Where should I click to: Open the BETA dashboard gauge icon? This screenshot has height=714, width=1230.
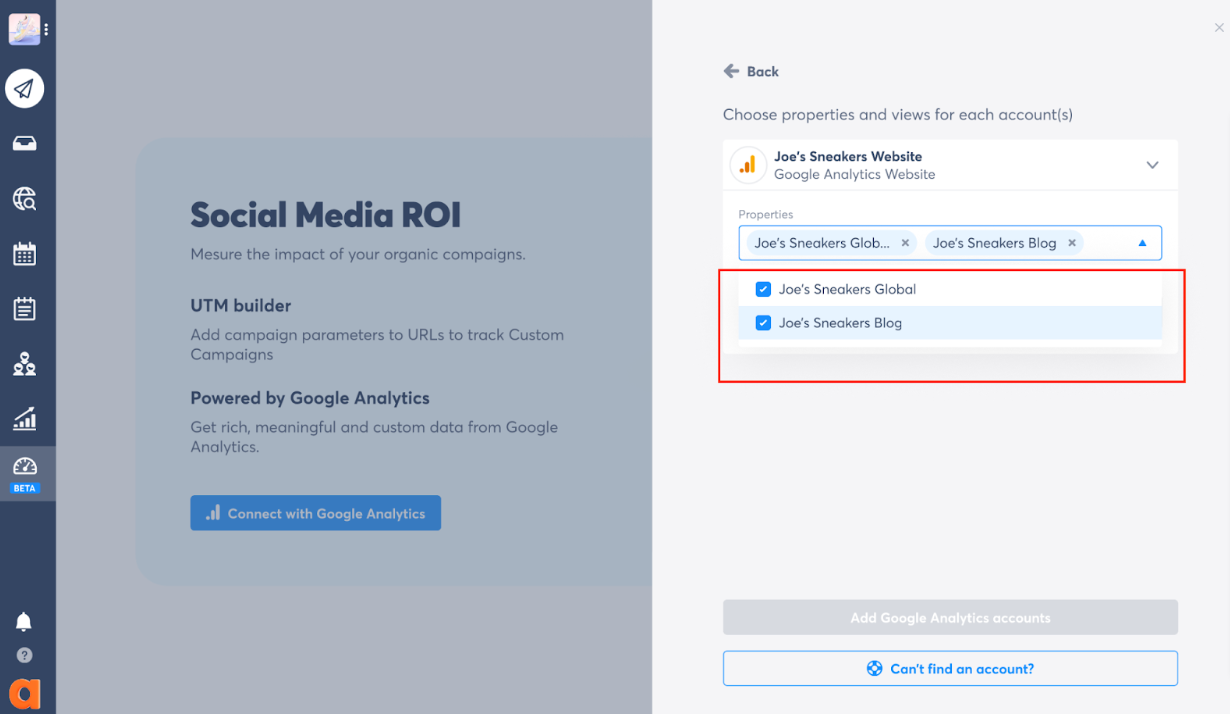(x=24, y=474)
